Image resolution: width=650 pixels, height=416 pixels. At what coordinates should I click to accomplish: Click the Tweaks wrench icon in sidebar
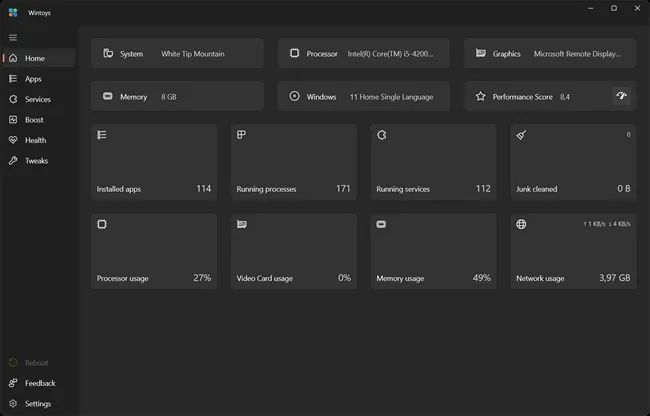pyautogui.click(x=13, y=161)
